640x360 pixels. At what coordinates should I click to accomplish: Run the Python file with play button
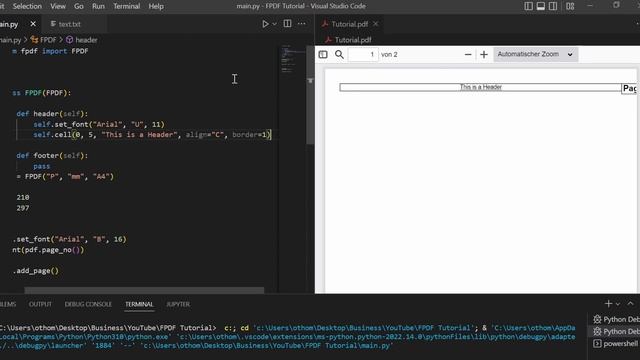(265, 24)
